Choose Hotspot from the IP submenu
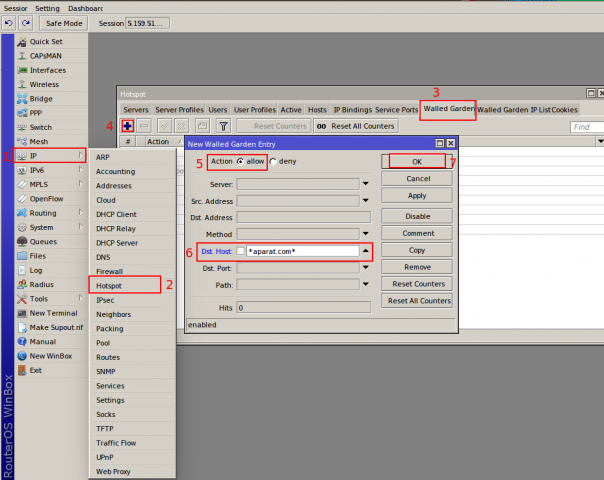The image size is (604, 480). (108, 285)
